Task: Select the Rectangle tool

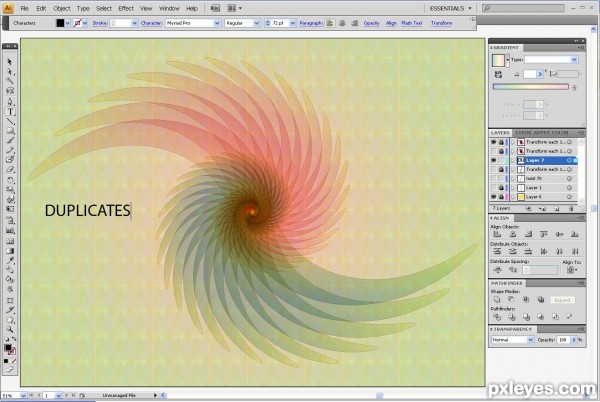Action: point(10,131)
